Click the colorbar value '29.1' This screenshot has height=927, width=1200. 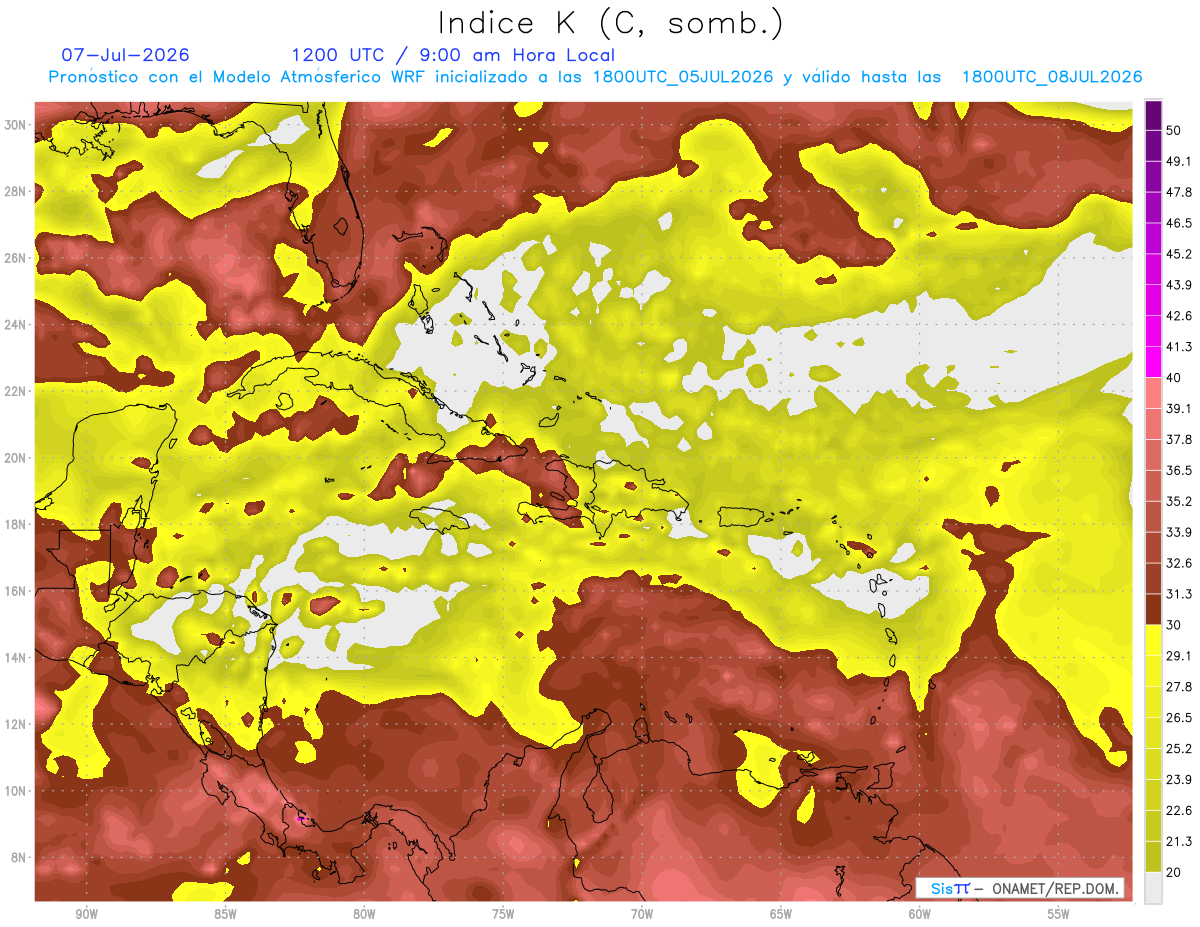click(x=1179, y=655)
